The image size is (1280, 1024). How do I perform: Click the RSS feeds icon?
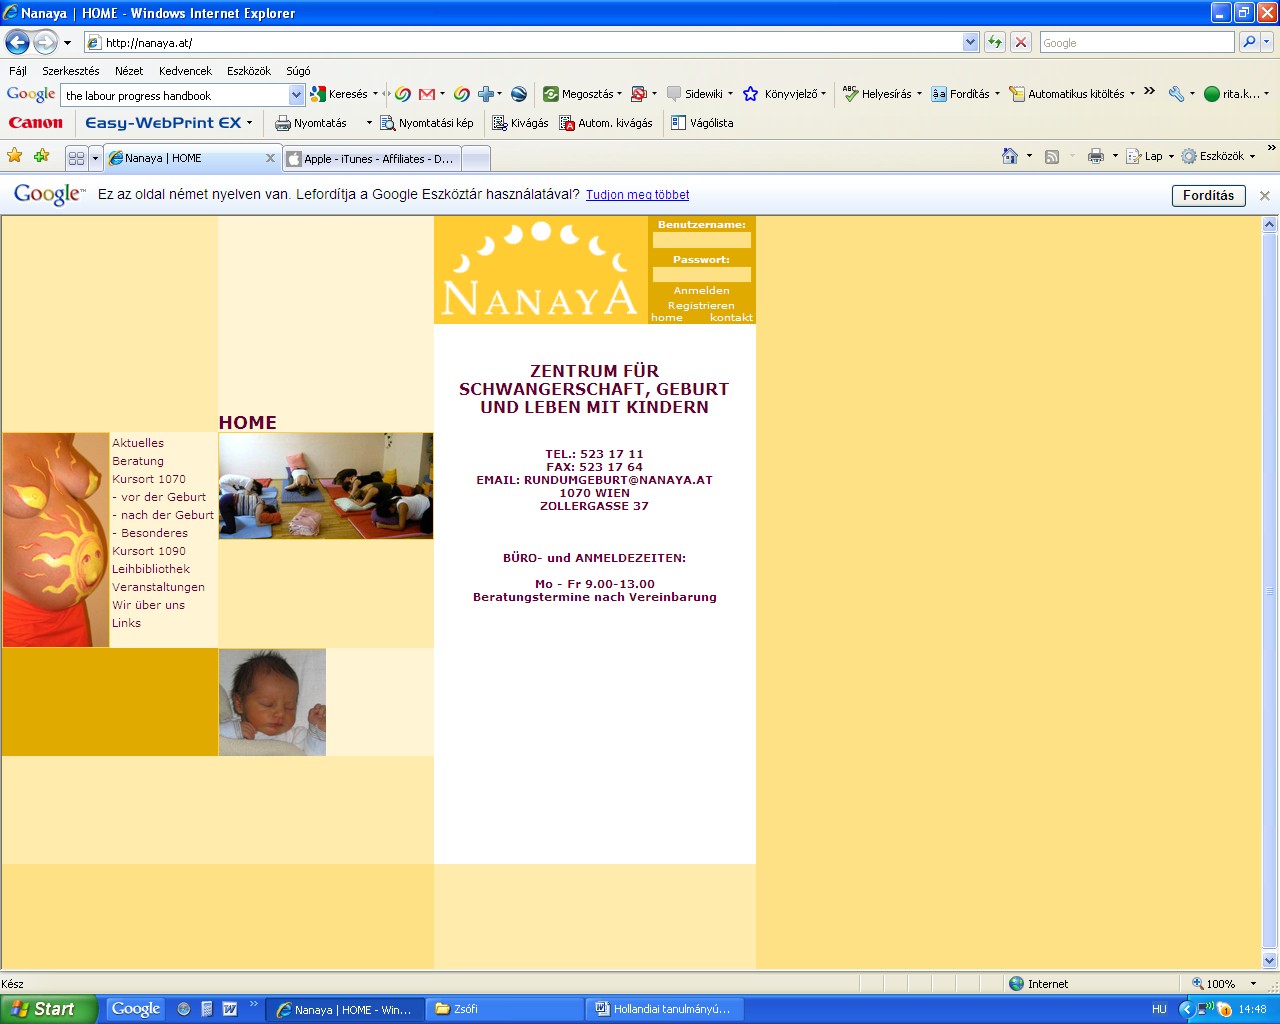pos(1052,156)
